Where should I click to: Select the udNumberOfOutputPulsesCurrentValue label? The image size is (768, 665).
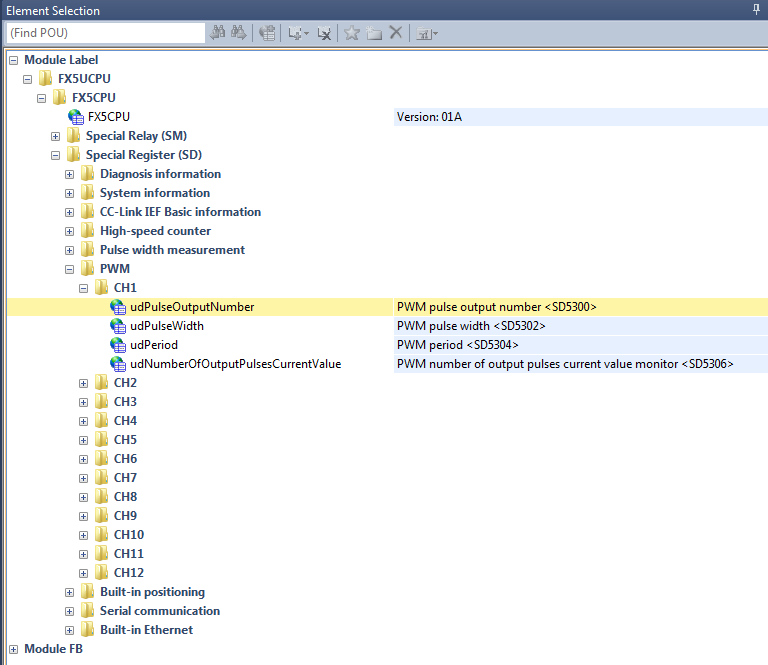pos(236,364)
